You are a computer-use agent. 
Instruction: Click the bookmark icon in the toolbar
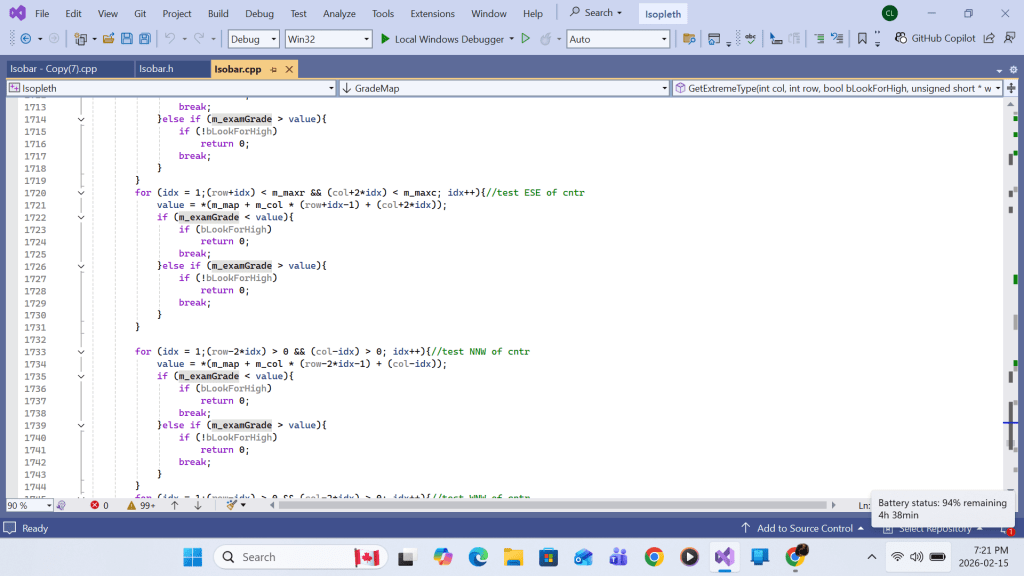click(x=862, y=39)
